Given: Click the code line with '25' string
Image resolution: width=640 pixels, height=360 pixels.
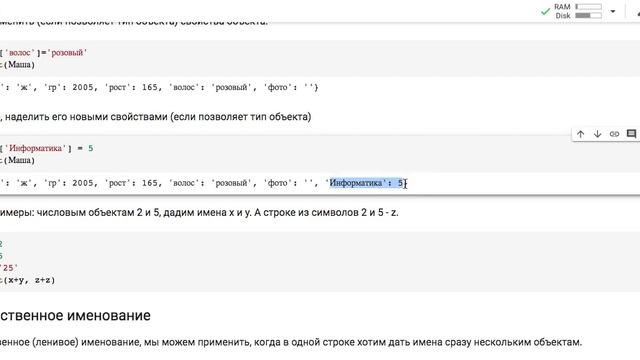Looking at the screenshot, I should click(x=9, y=268).
